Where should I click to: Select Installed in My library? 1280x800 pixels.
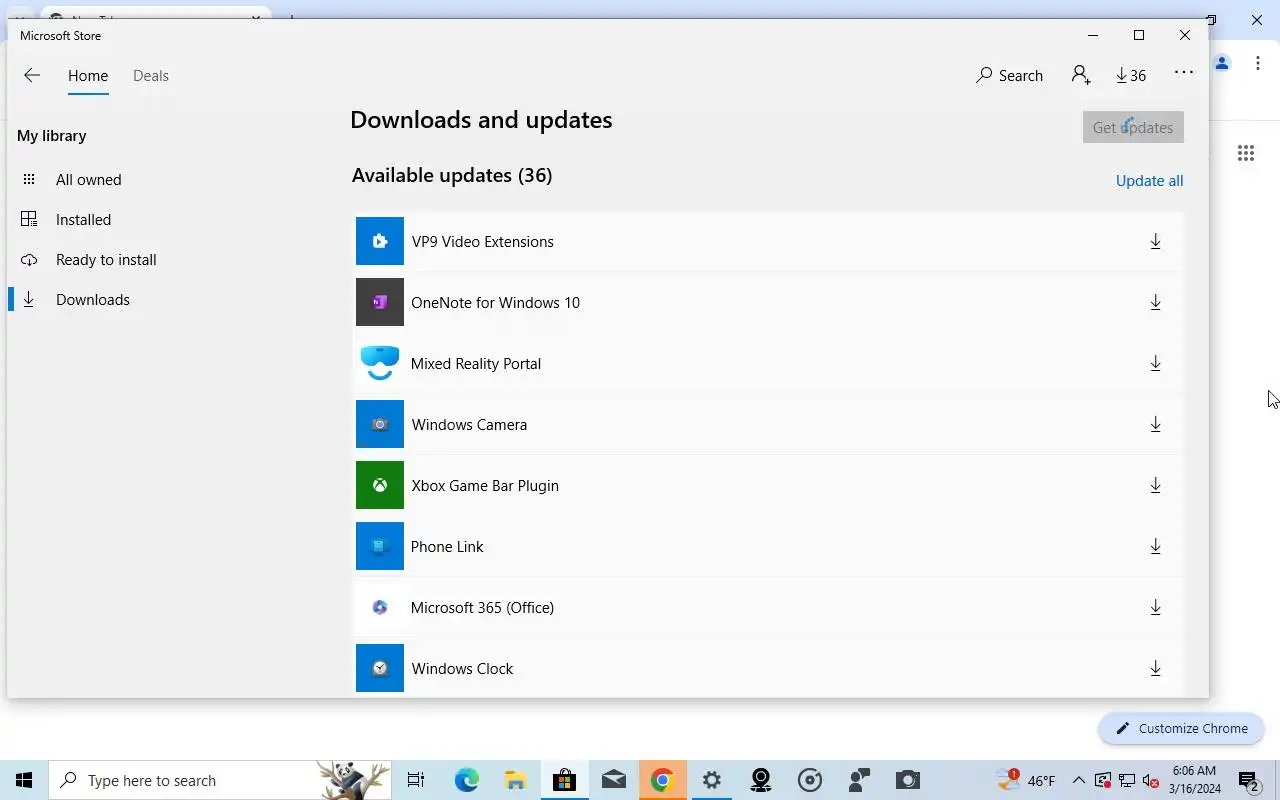tap(83, 220)
